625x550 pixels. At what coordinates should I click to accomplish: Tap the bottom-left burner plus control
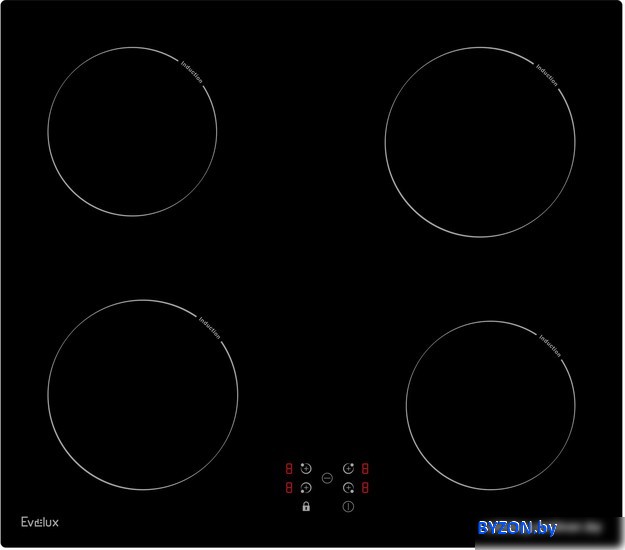(306, 487)
